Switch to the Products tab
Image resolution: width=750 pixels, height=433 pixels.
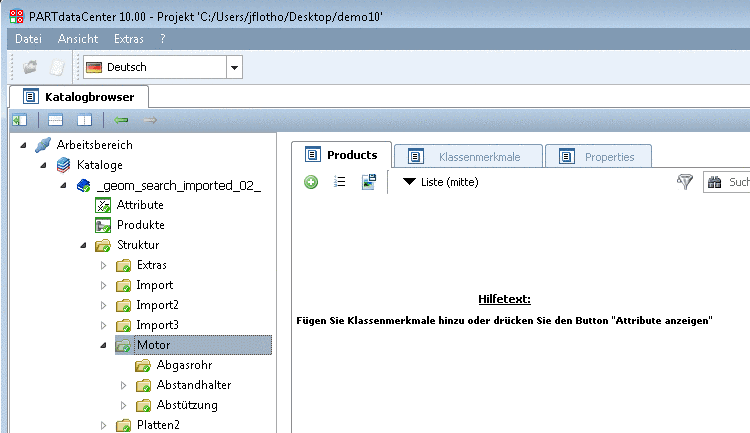tap(342, 155)
